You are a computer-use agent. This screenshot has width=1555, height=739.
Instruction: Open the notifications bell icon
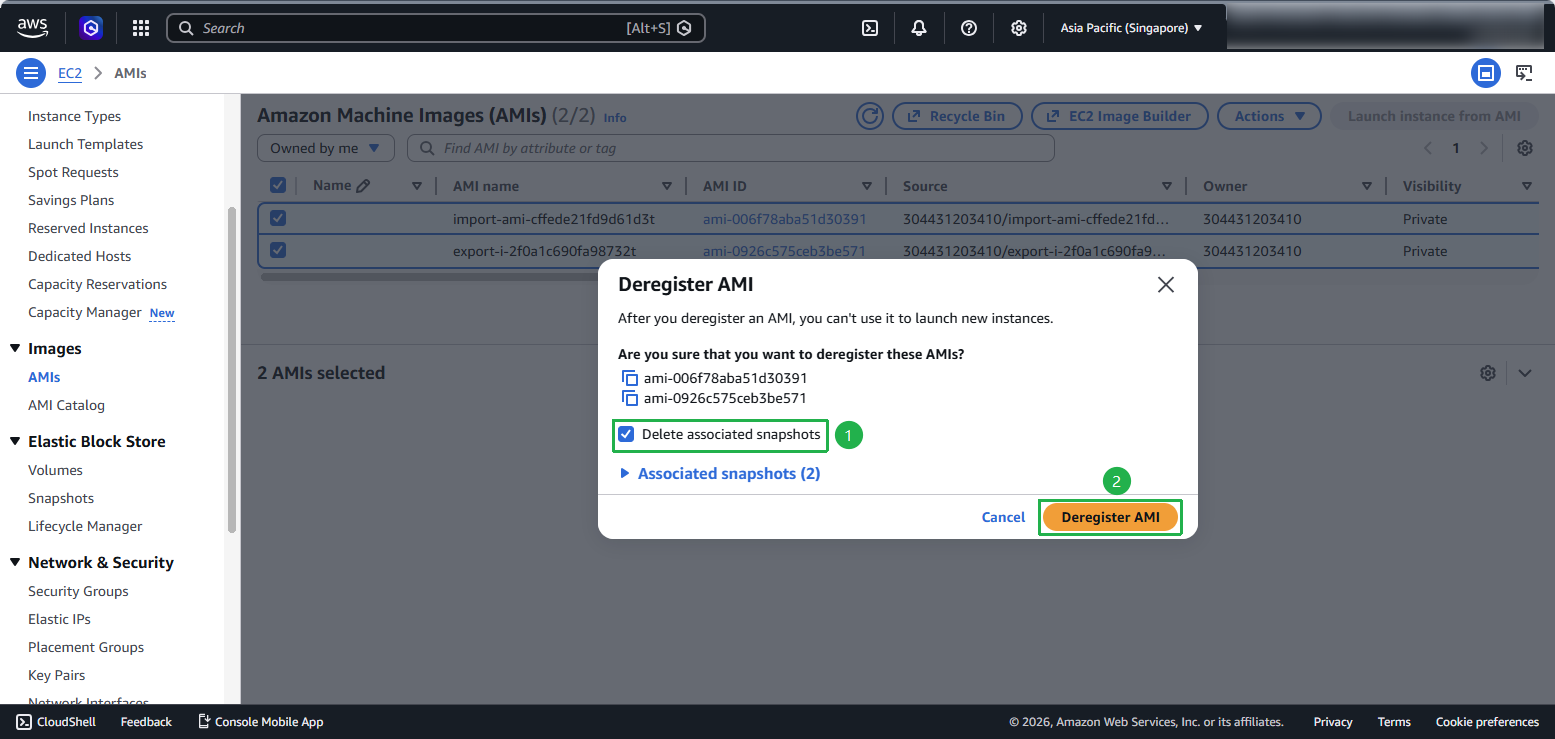pos(919,28)
